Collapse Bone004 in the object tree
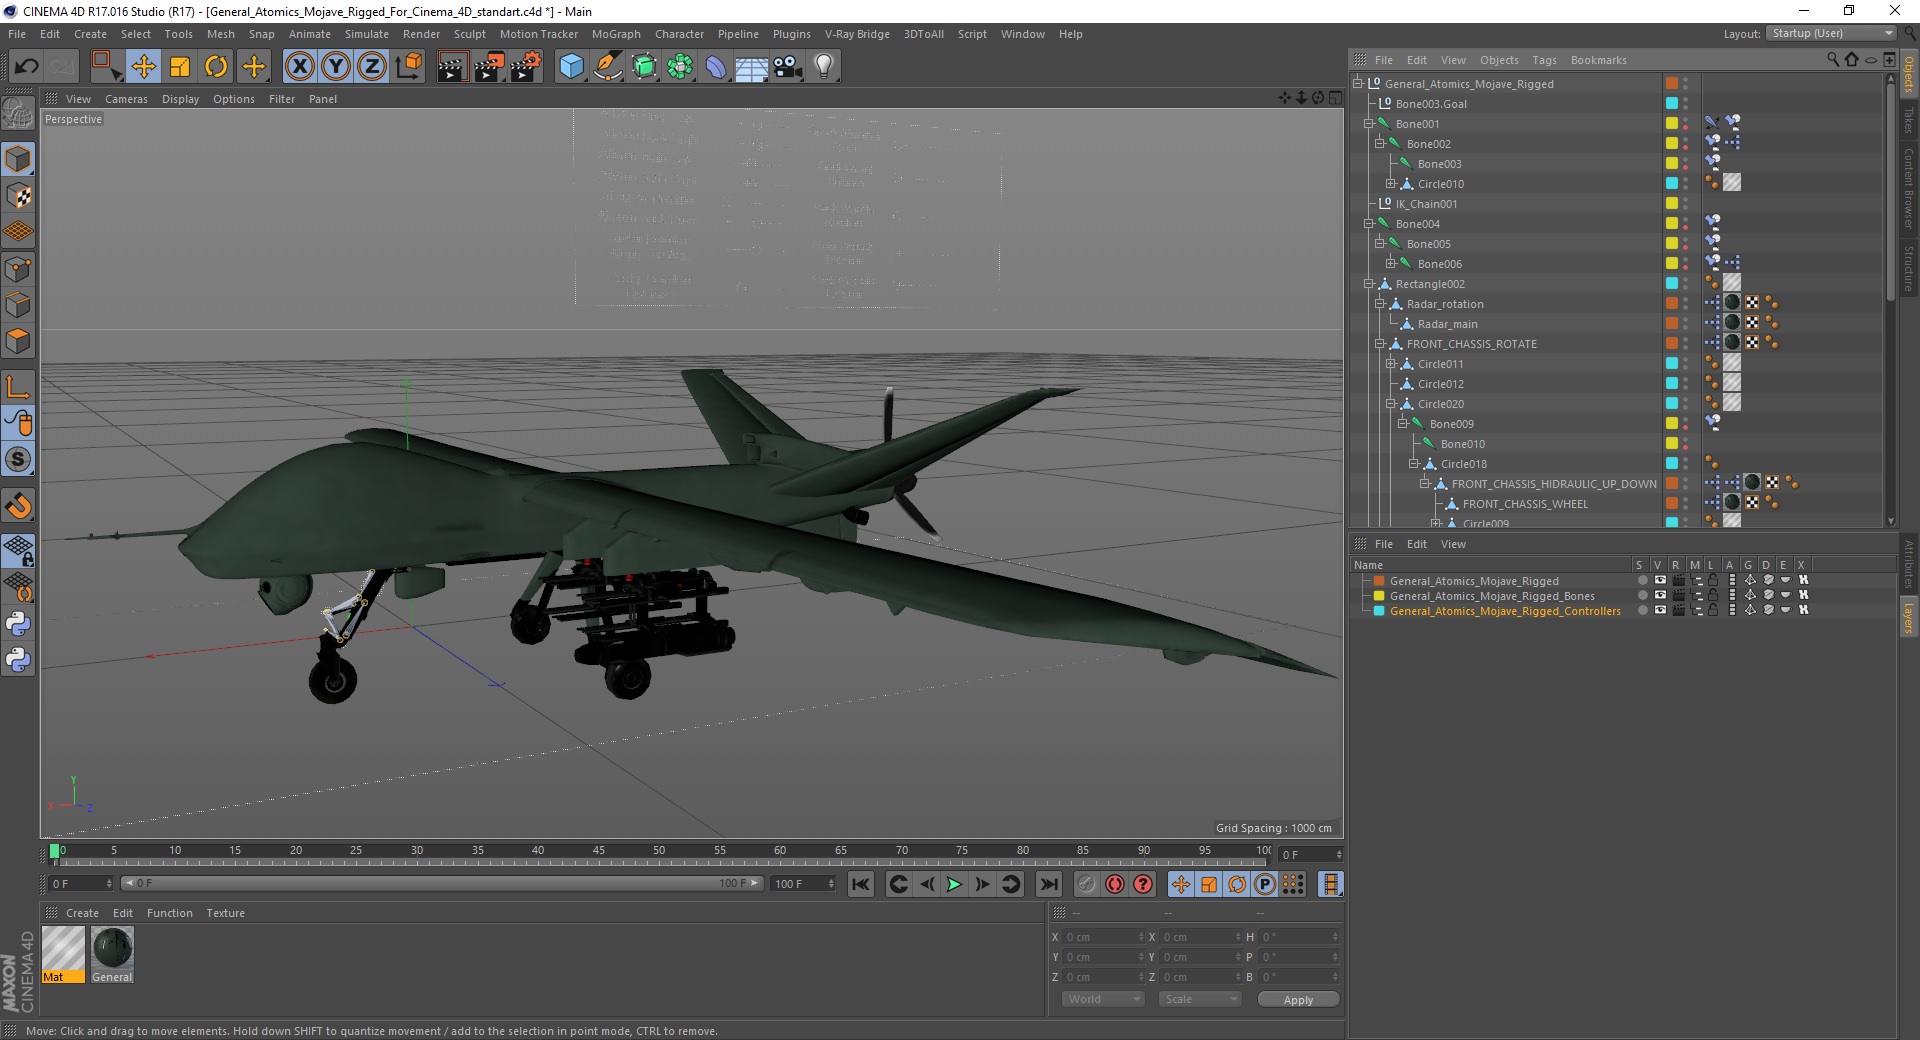The height and width of the screenshot is (1040, 1920). tap(1369, 224)
